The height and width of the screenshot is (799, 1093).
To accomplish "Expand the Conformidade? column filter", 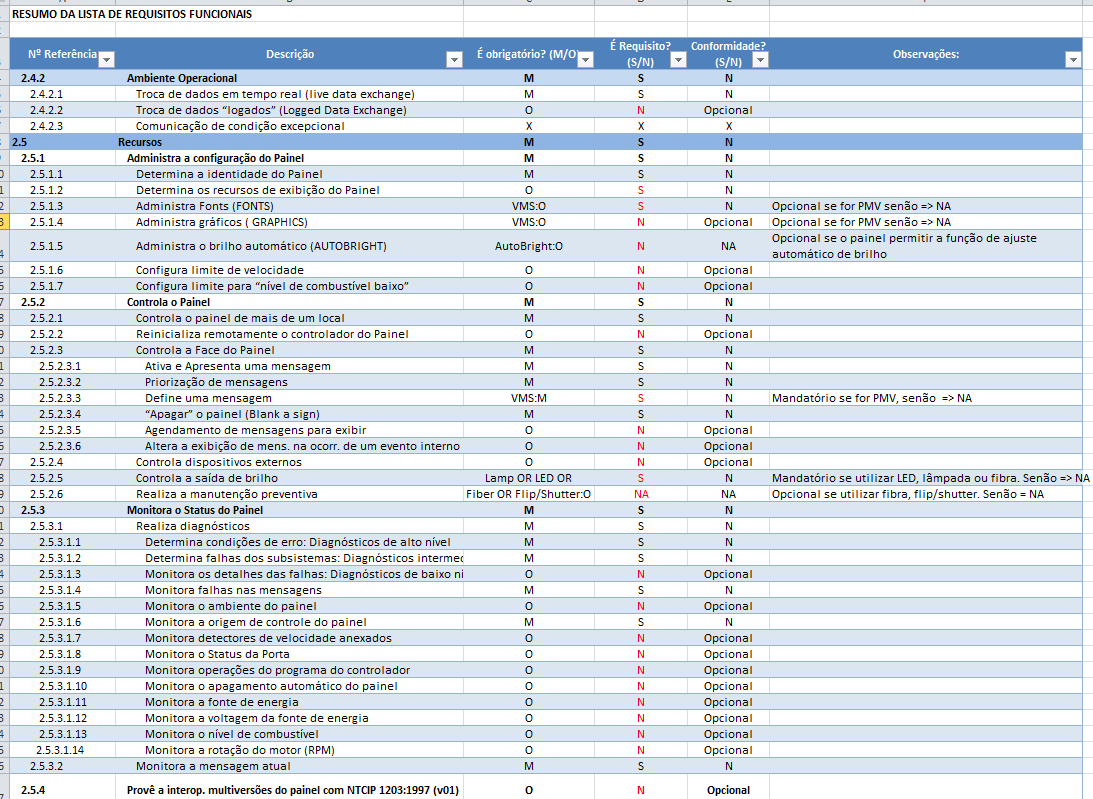I will point(760,60).
